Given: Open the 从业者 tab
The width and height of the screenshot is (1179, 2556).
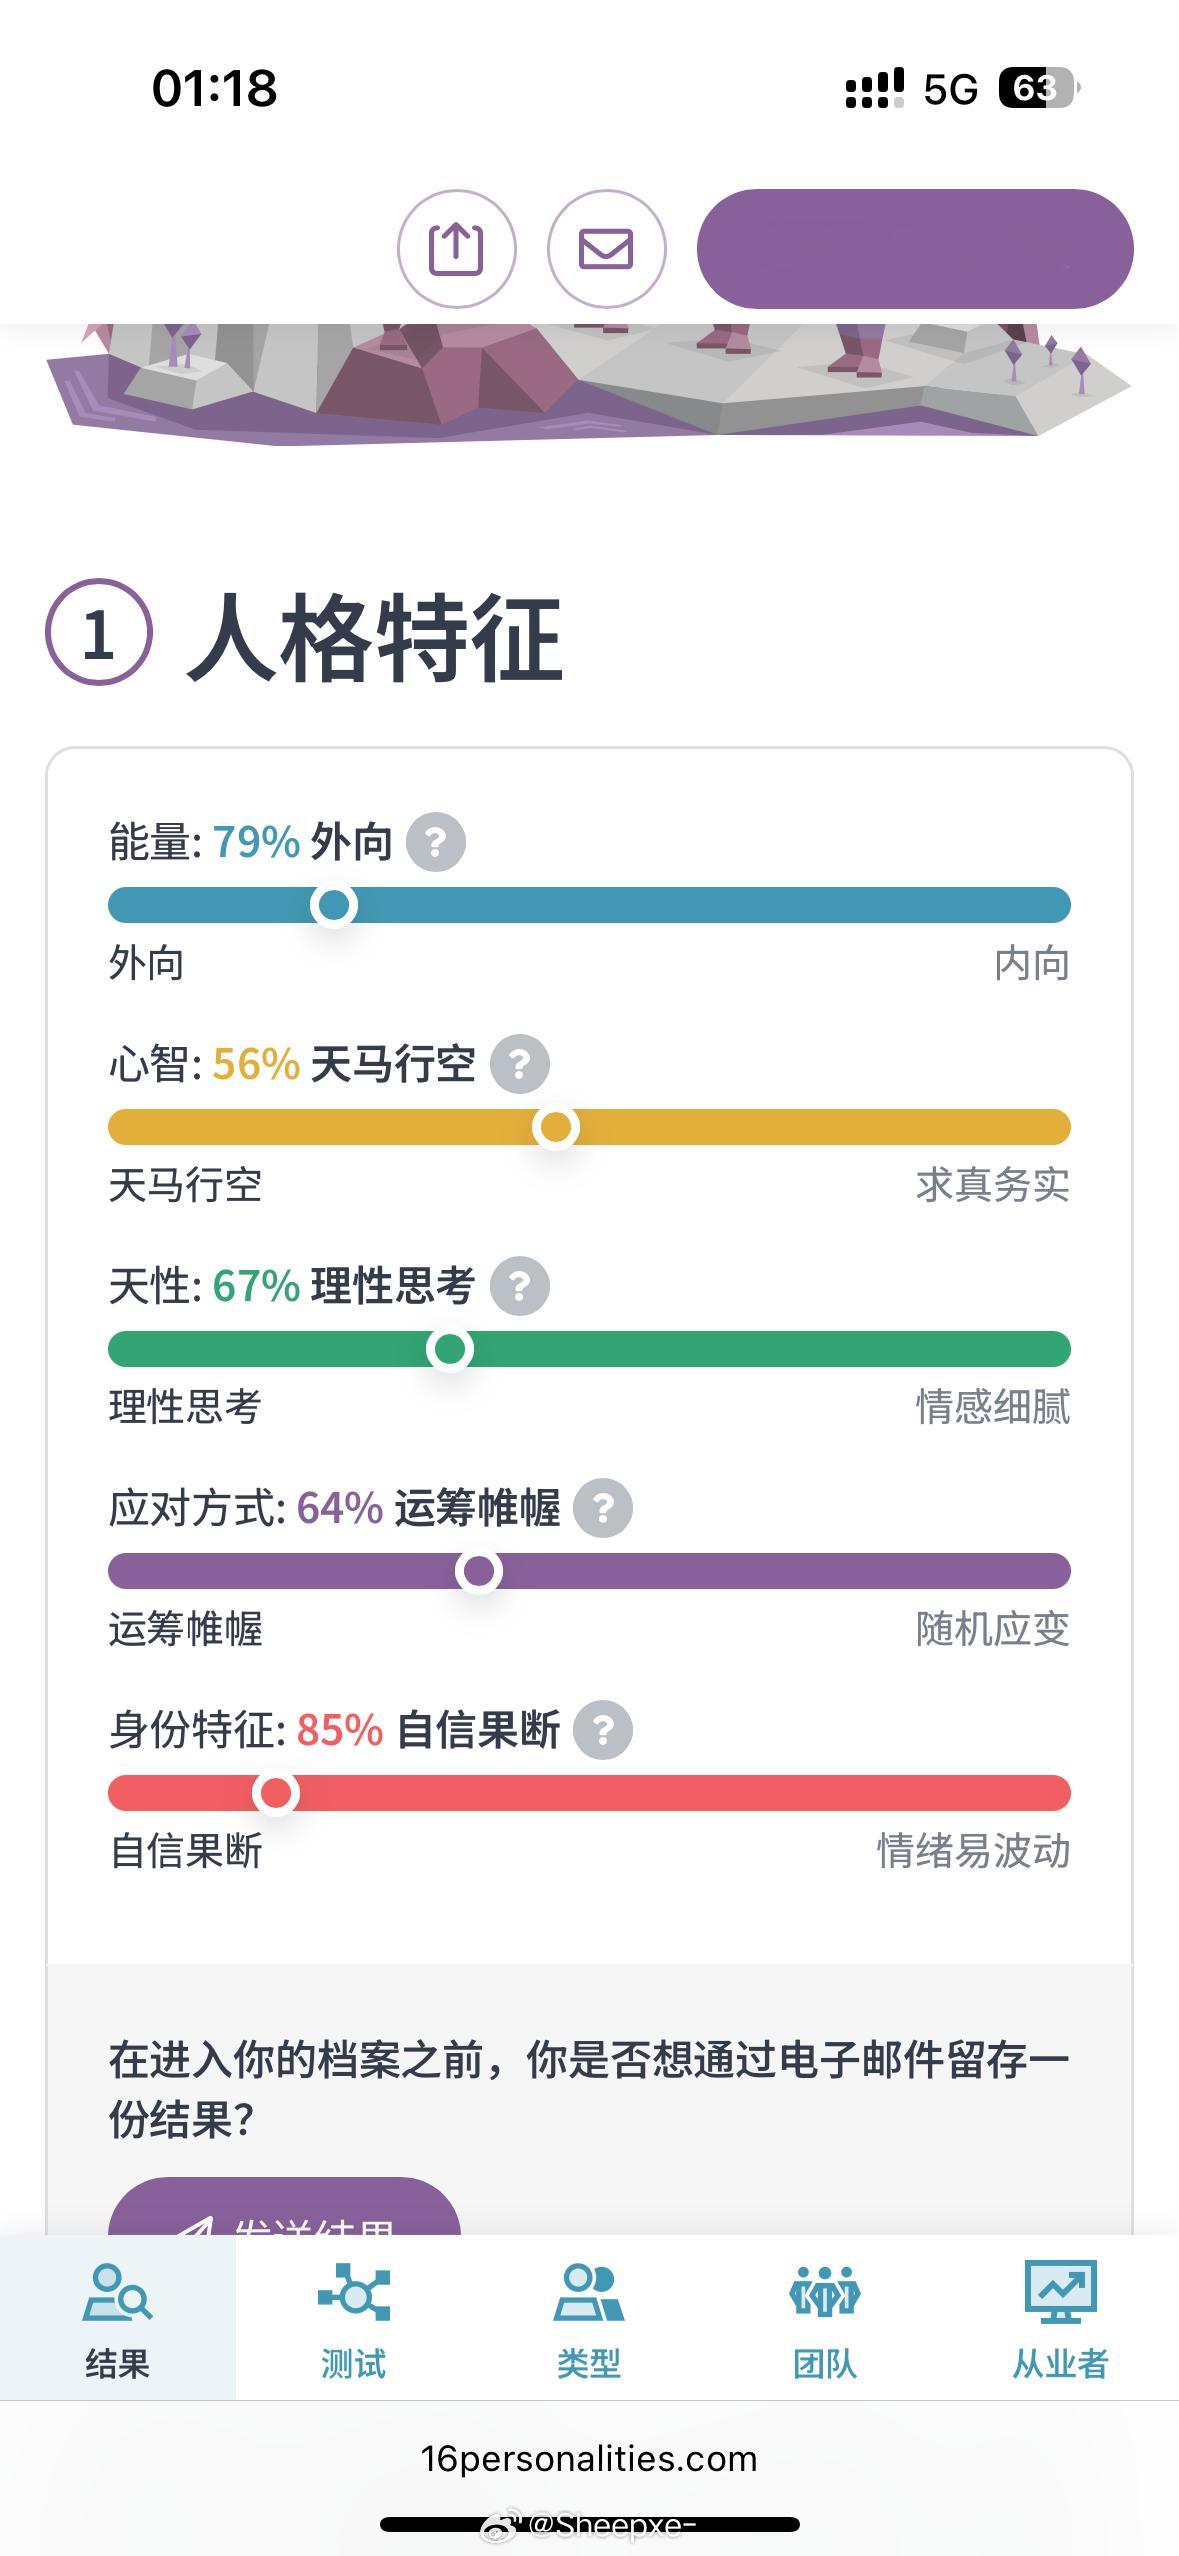Looking at the screenshot, I should click(x=1061, y=2318).
